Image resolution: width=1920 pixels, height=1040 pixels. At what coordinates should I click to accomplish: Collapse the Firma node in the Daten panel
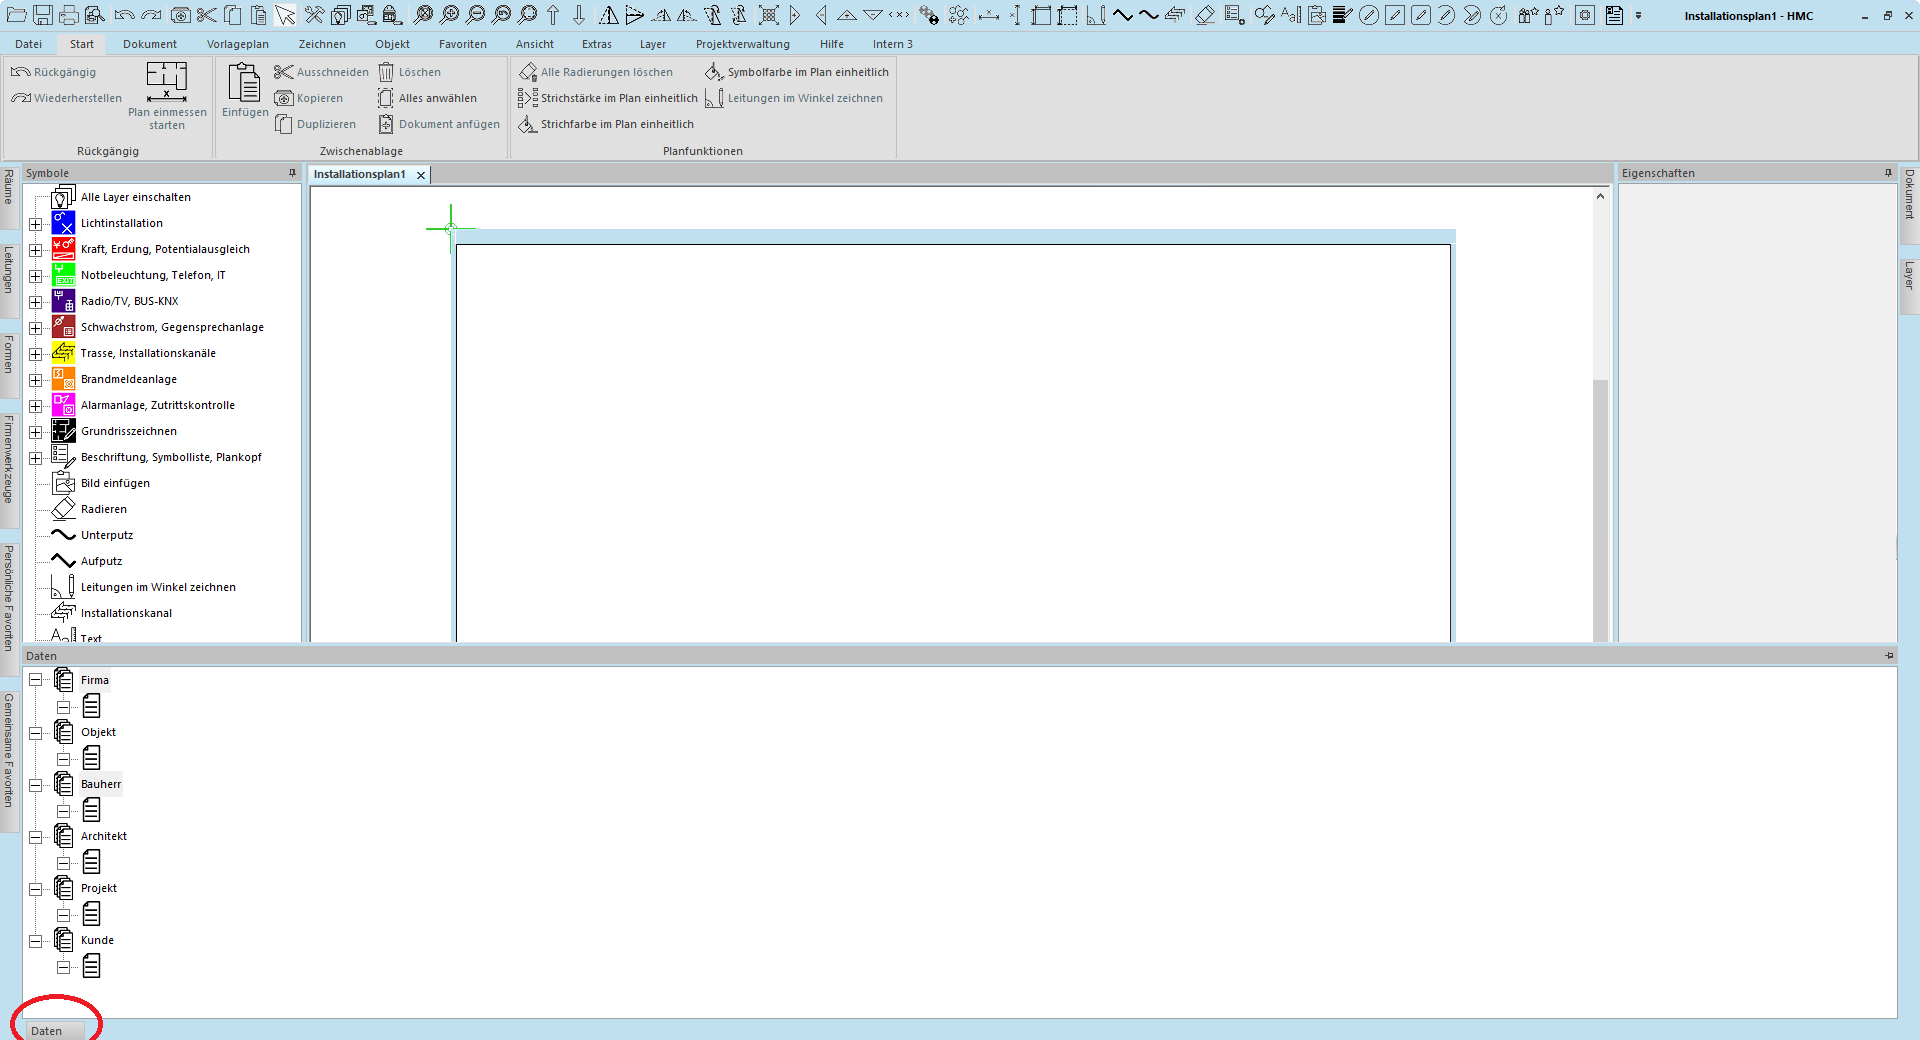(36, 680)
